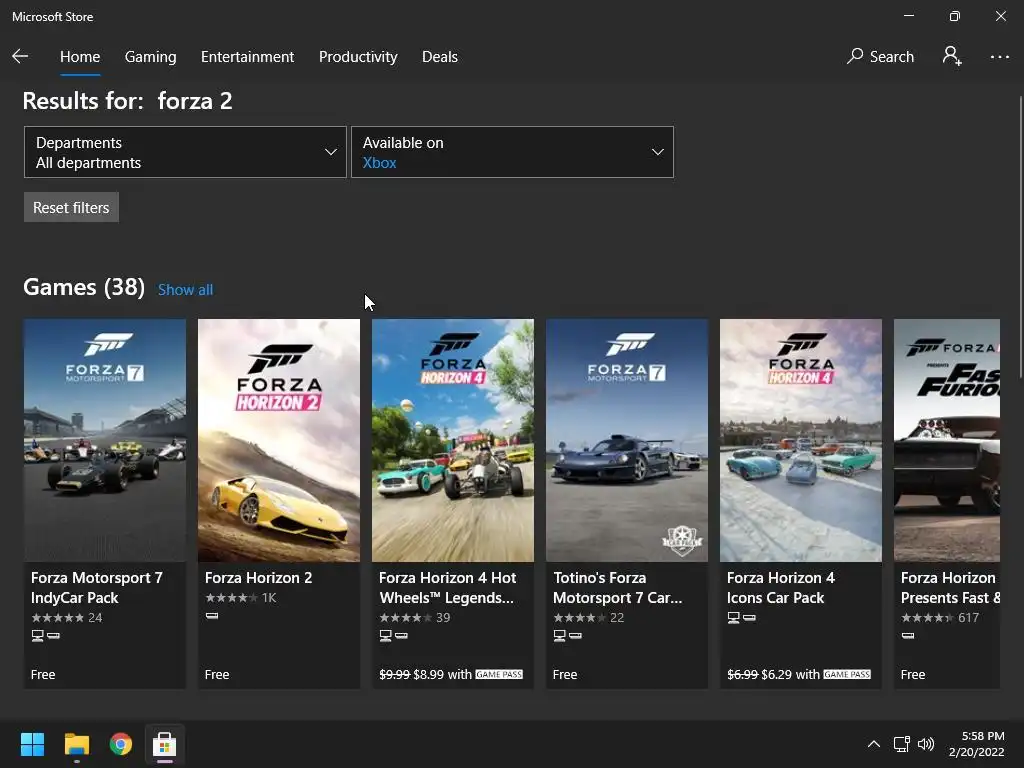Click the Games (38) heading
The width and height of the screenshot is (1024, 768).
84,287
